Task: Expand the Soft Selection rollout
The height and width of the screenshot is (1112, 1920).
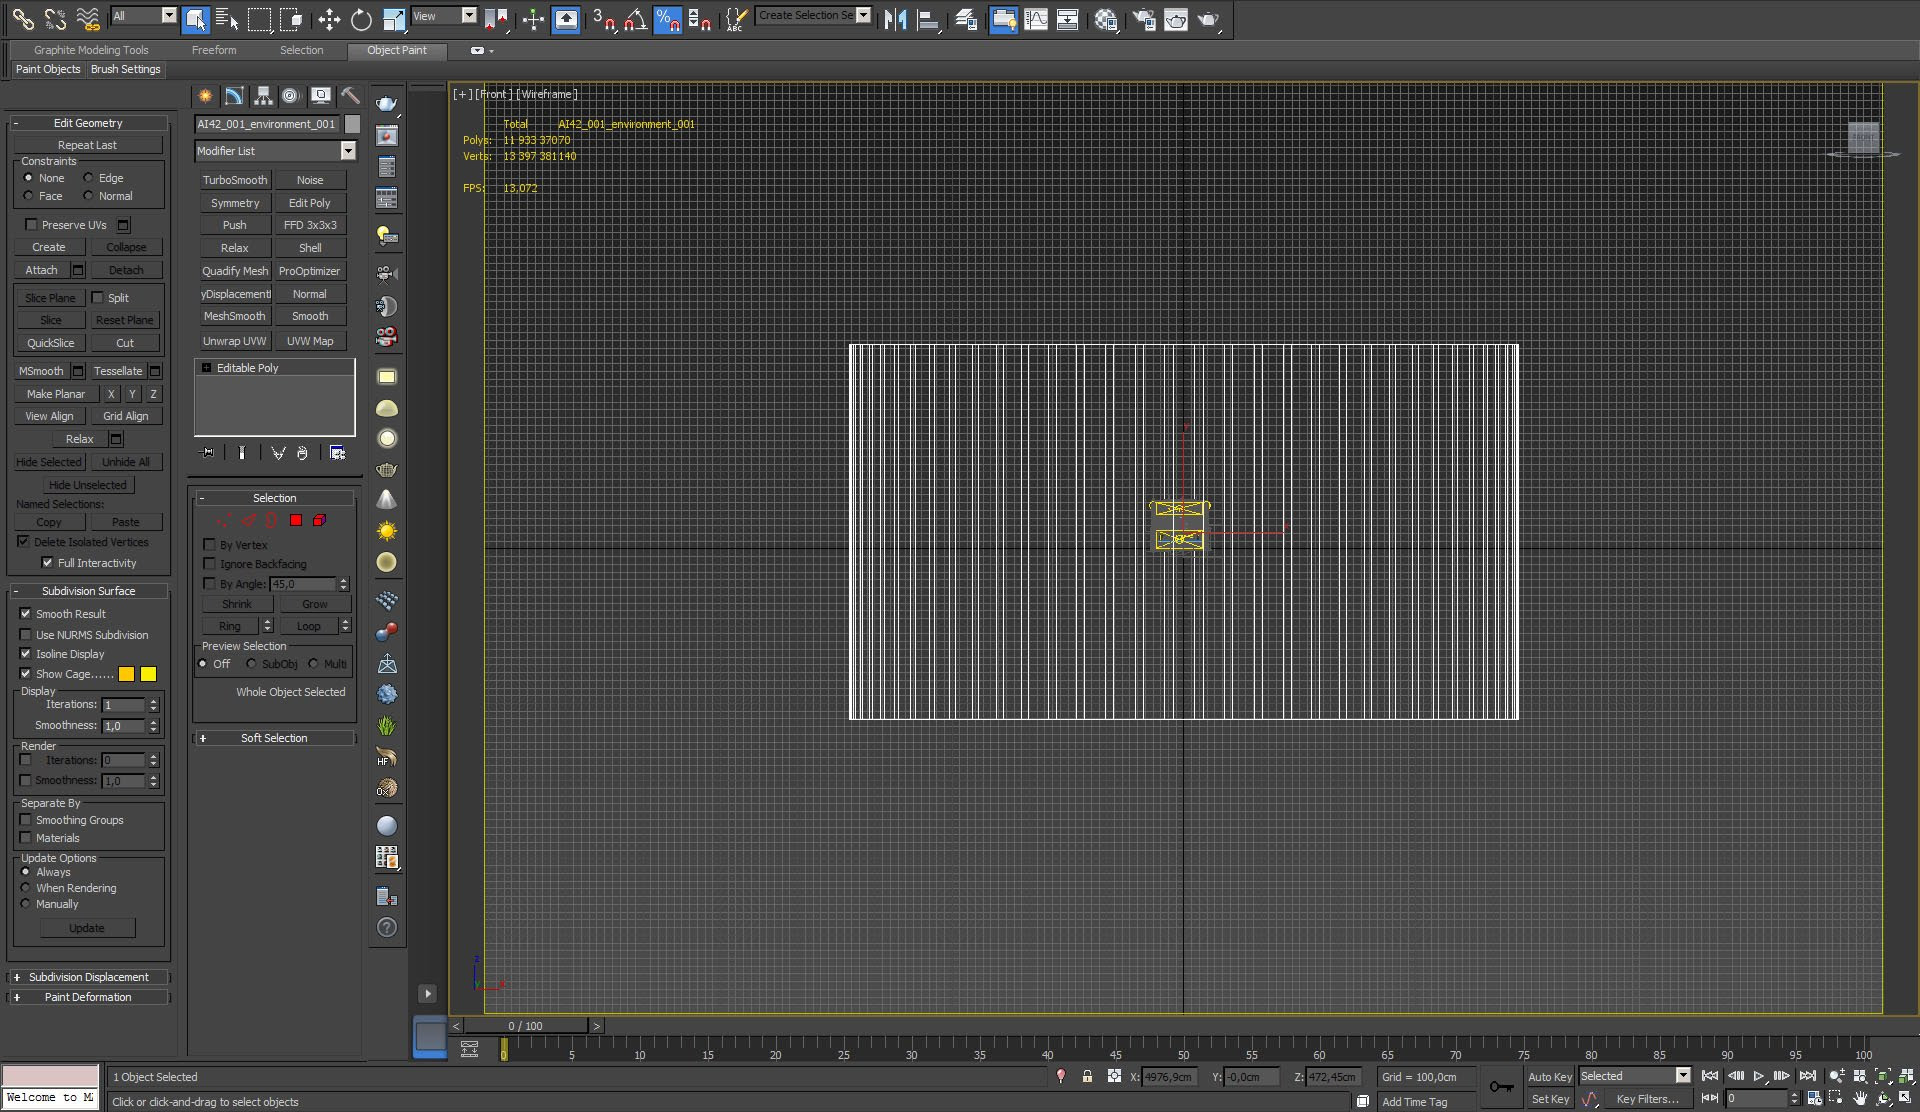Action: coord(274,738)
